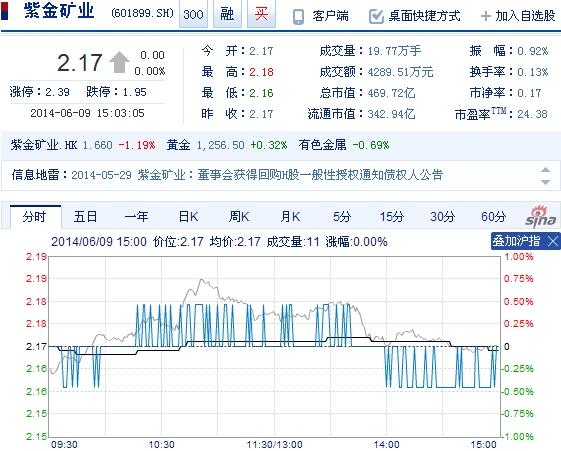Switch to the 60分 chart tab
561x451 pixels.
493,217
